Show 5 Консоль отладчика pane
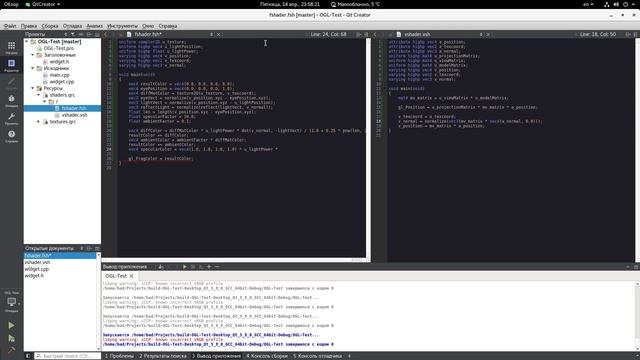The width and height of the screenshot is (640, 360). (318, 356)
